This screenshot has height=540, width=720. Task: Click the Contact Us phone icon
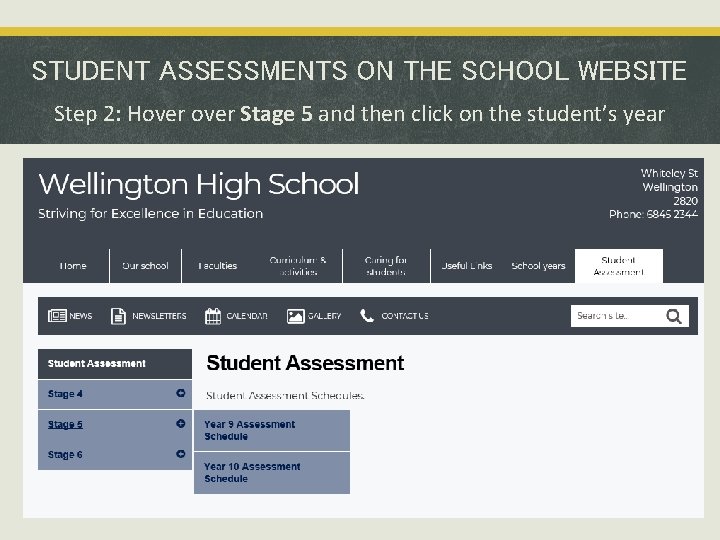pos(367,315)
